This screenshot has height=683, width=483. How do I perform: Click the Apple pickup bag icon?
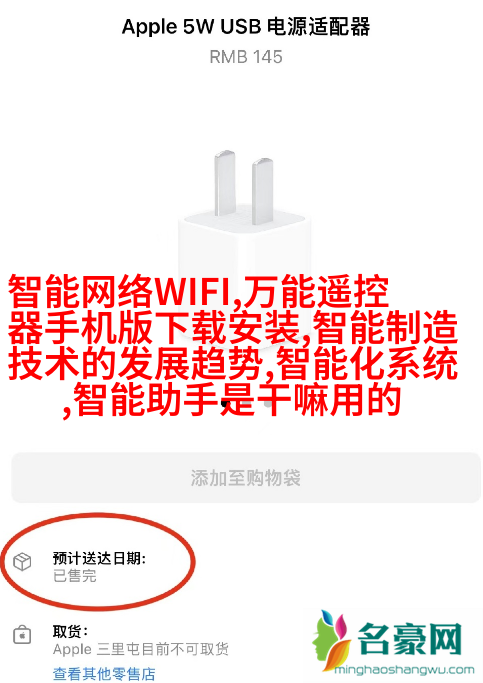(x=22, y=635)
